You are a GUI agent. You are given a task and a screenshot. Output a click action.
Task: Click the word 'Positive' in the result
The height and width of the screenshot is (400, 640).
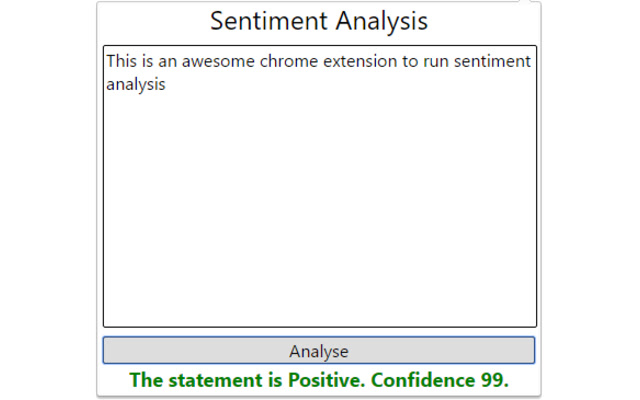point(324,380)
